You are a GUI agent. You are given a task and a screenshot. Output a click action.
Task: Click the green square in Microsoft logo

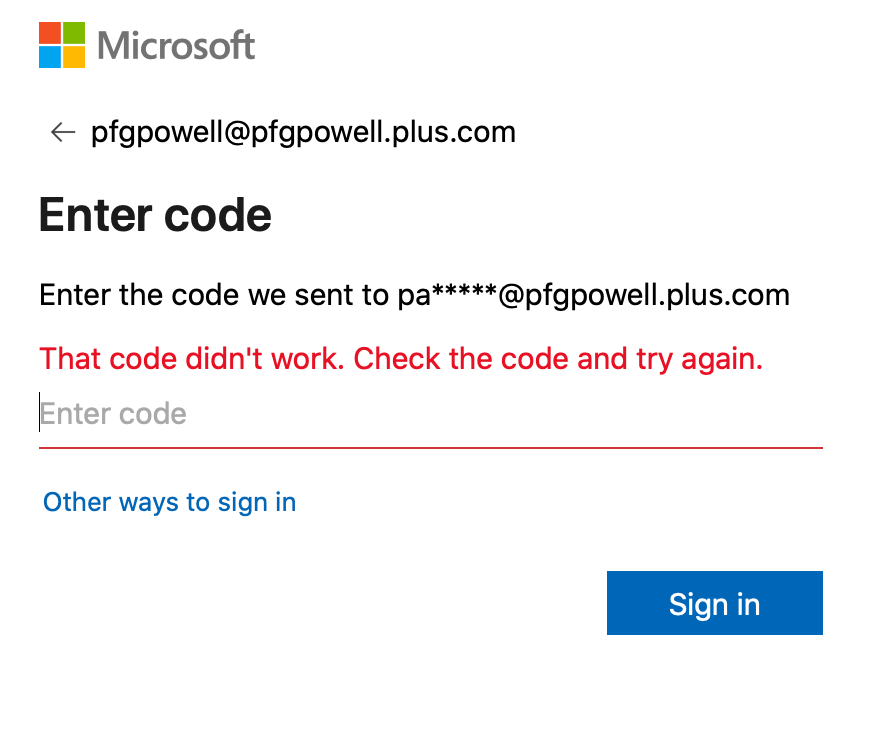pyautogui.click(x=74, y=33)
